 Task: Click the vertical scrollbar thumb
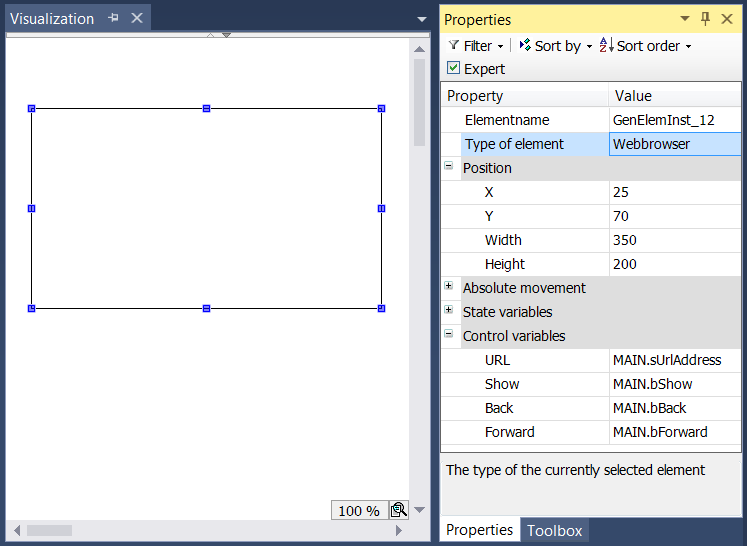pos(419,102)
